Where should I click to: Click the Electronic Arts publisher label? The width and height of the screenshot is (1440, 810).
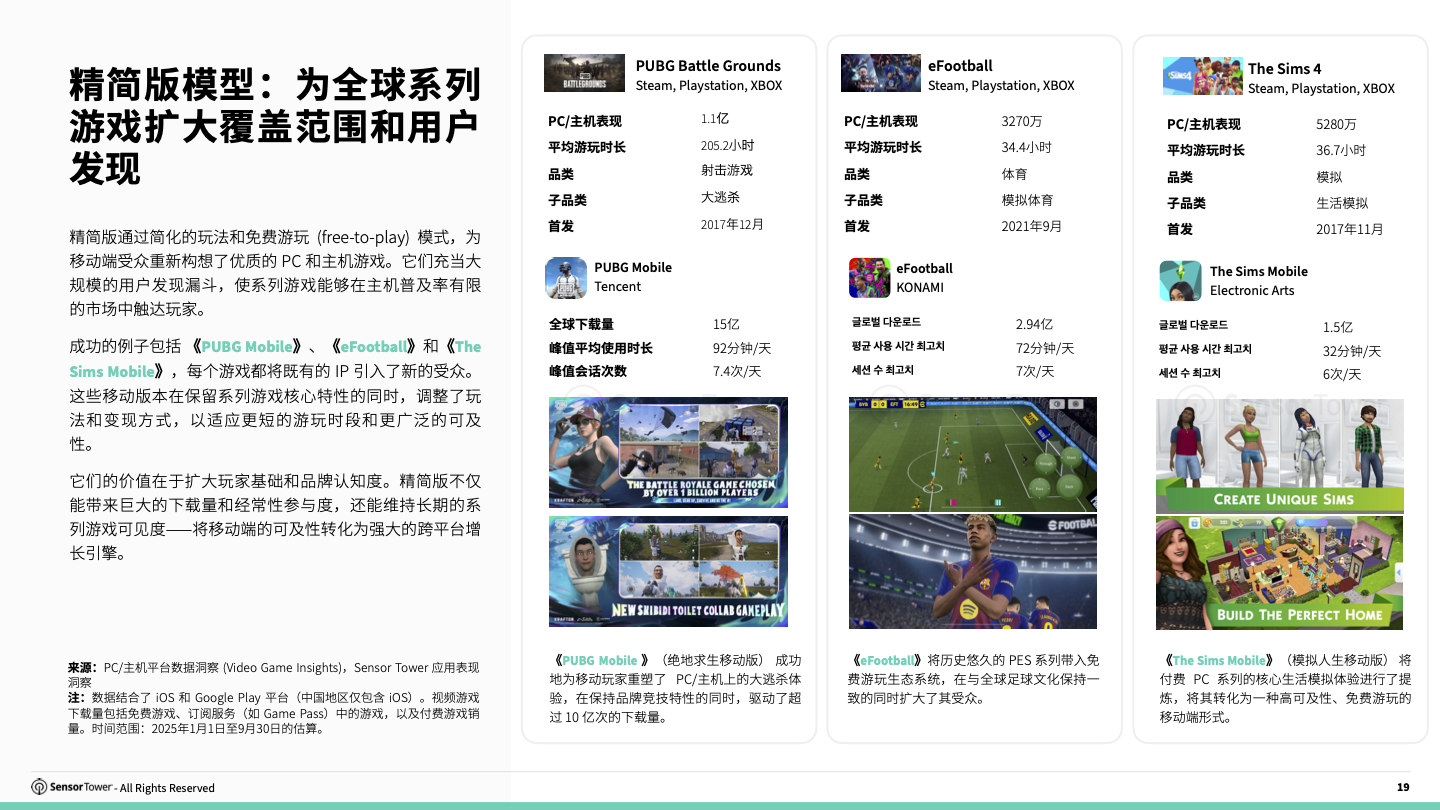(x=1252, y=290)
